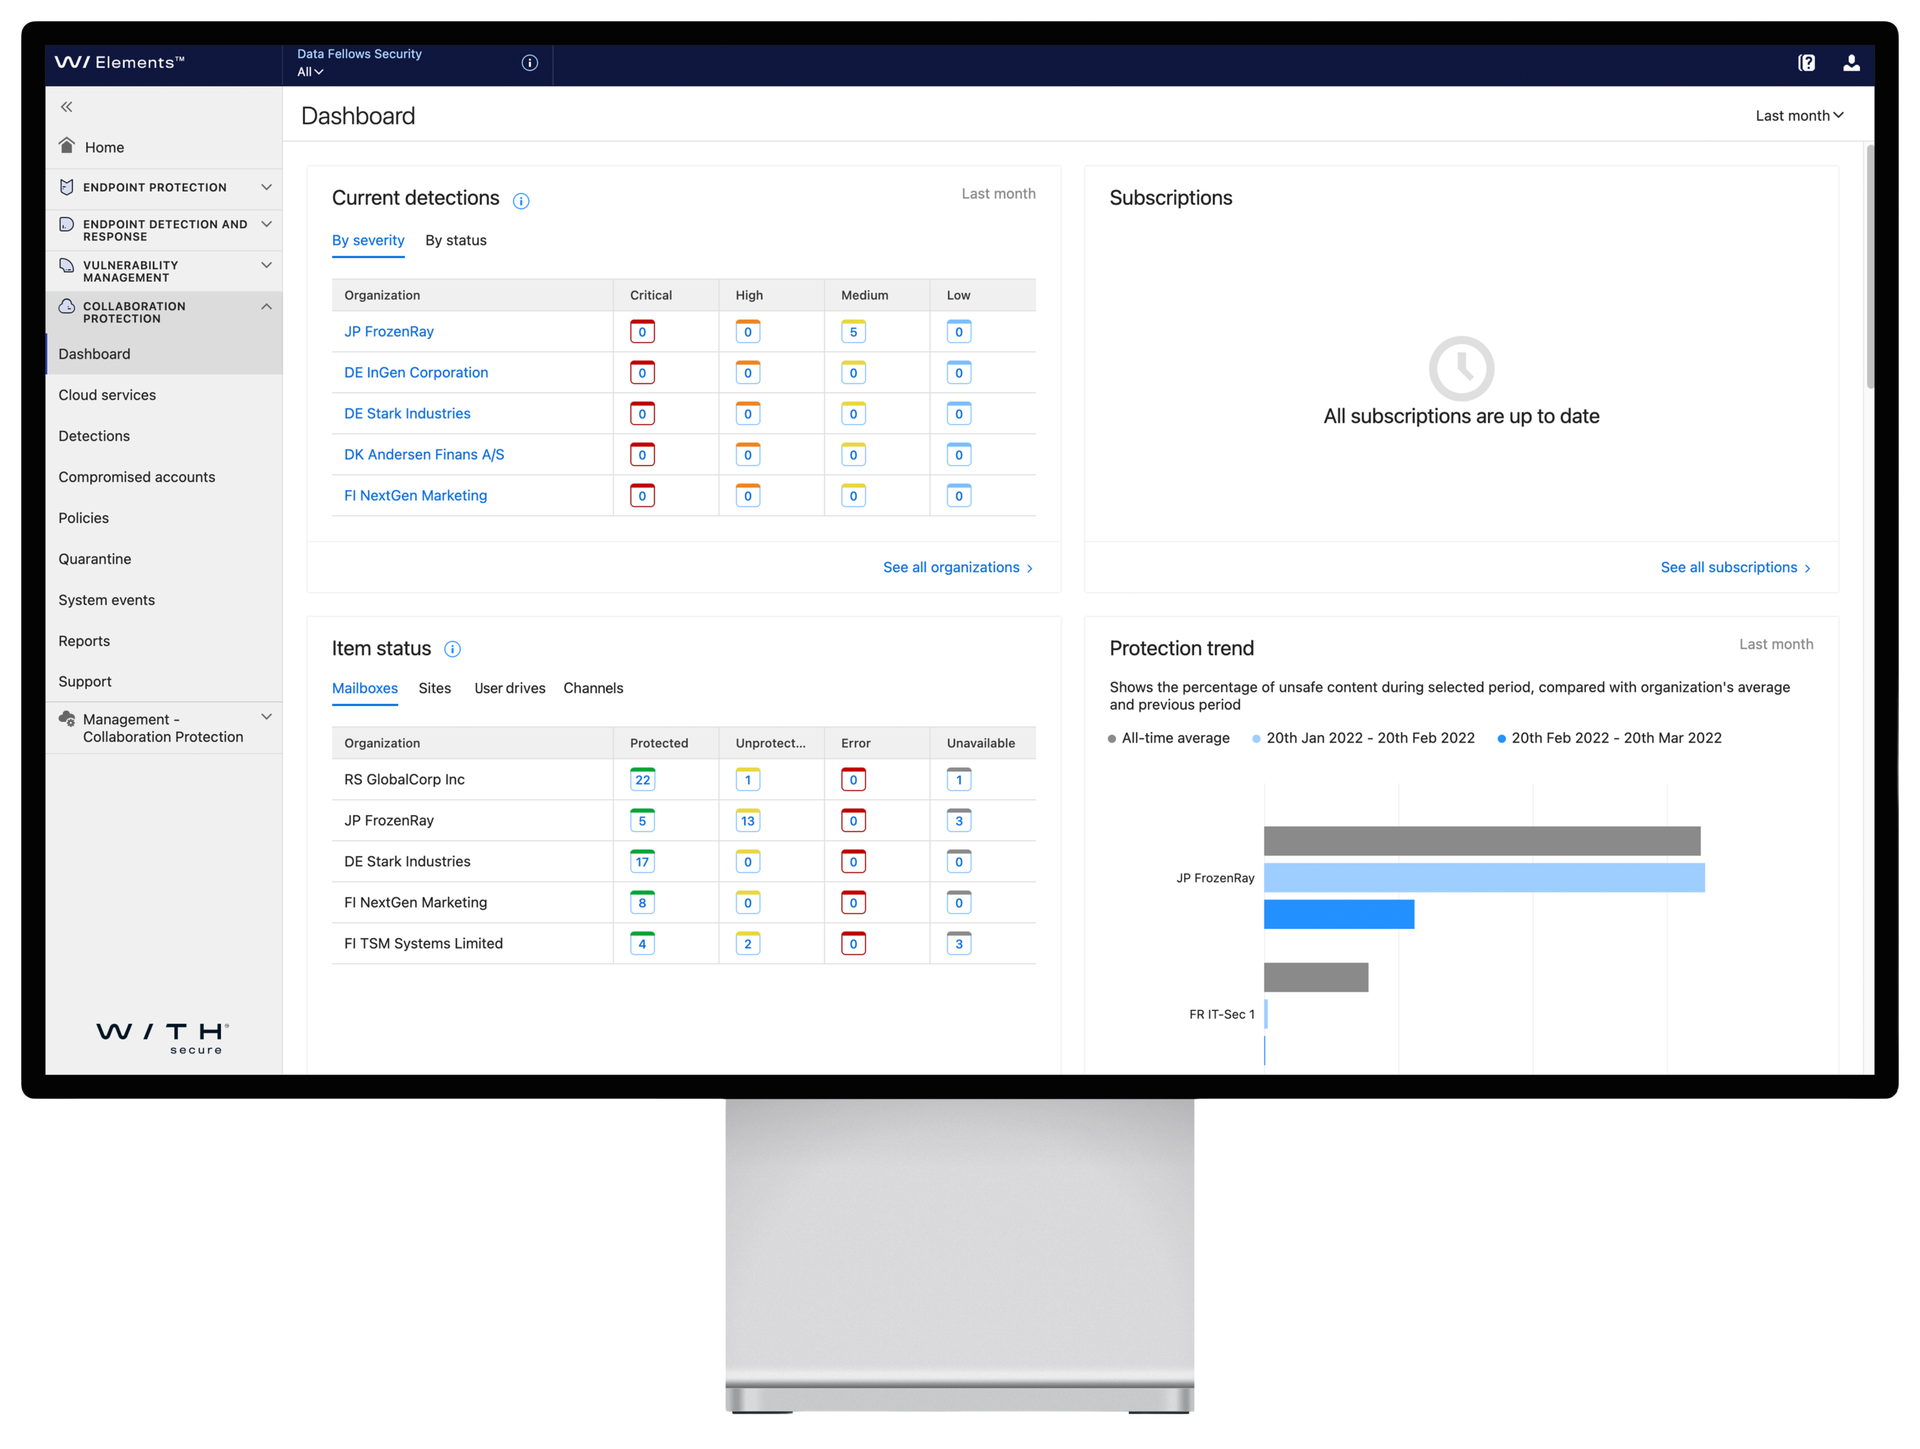Open the Home page from the sidebar
1920x1449 pixels.
106,146
